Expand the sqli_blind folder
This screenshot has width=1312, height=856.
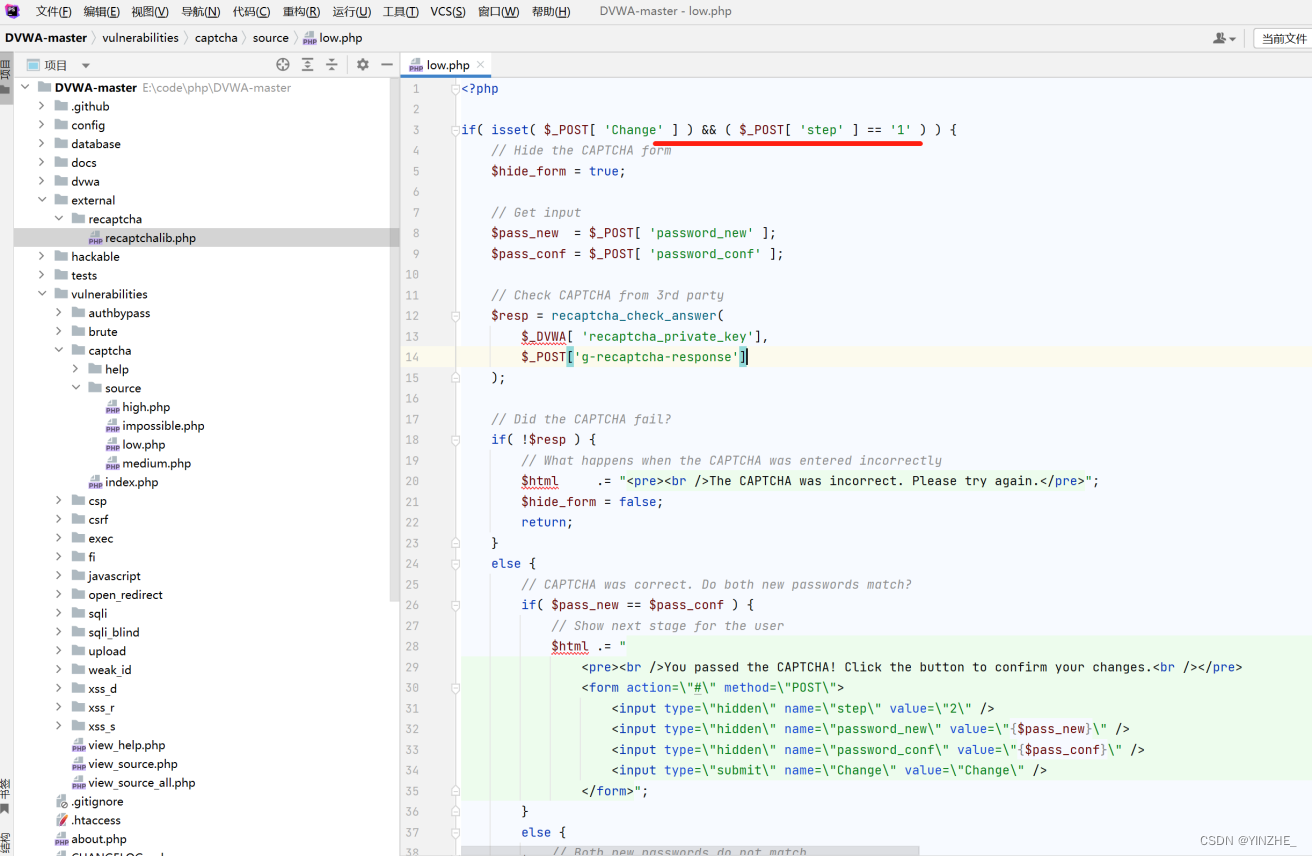(x=59, y=632)
